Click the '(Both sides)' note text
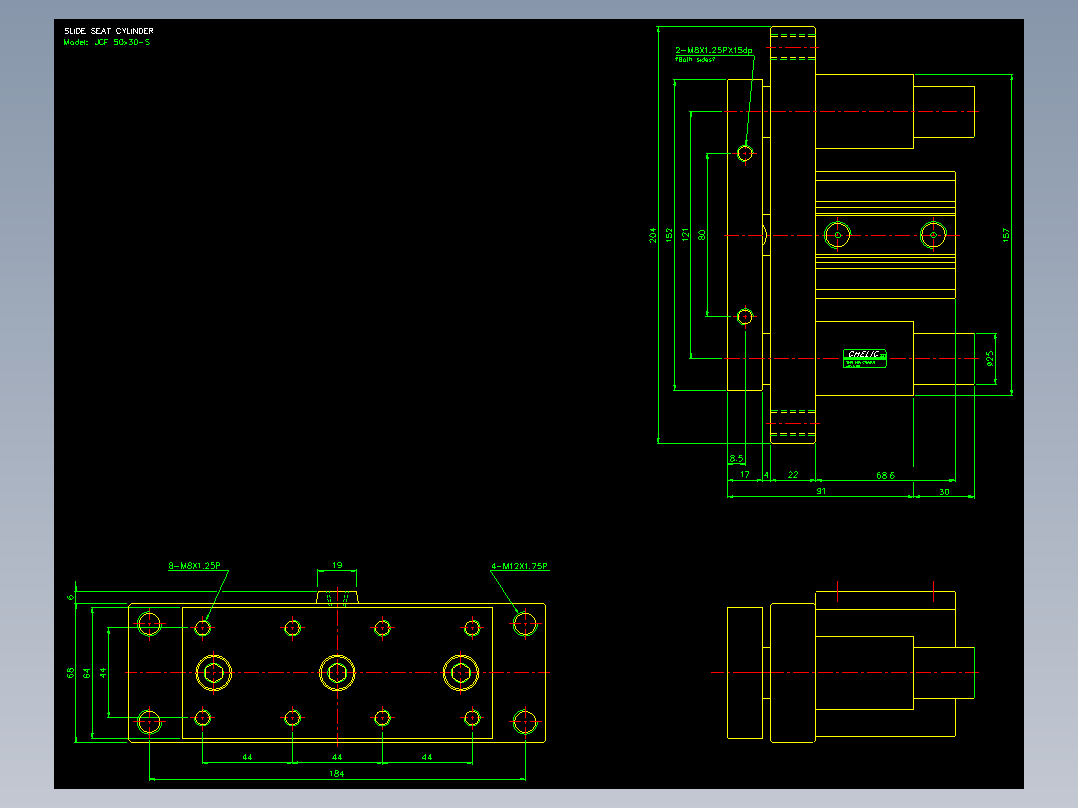Image resolution: width=1078 pixels, height=808 pixels. tap(694, 60)
